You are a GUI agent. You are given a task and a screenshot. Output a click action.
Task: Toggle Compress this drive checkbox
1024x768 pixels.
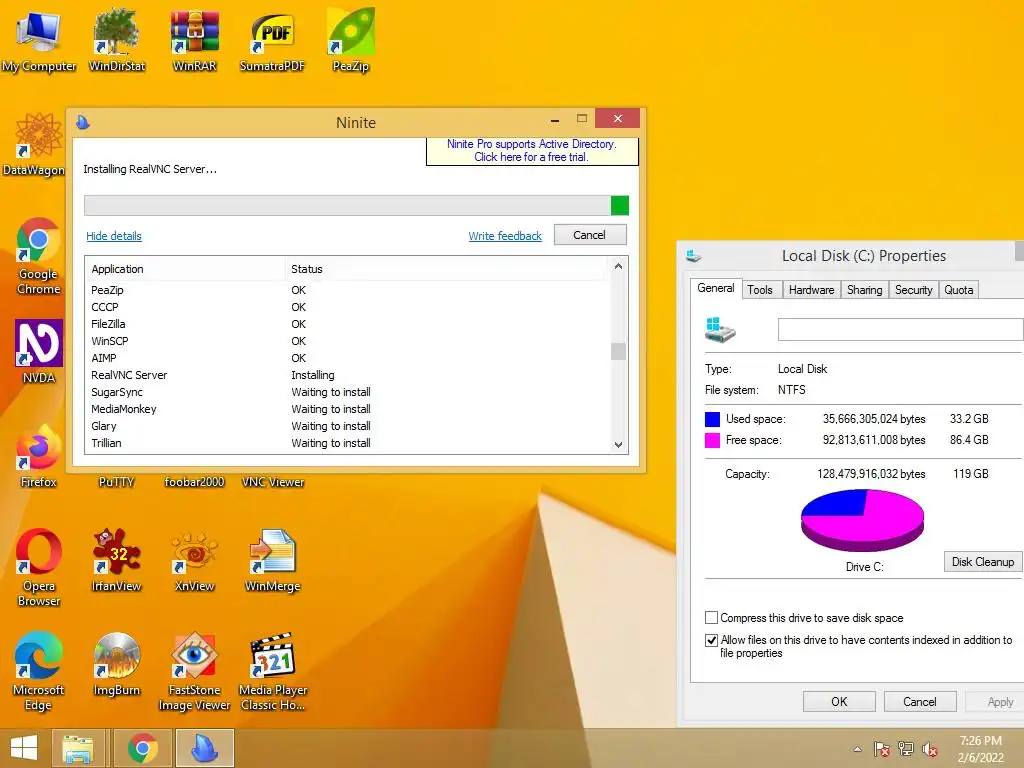(711, 618)
